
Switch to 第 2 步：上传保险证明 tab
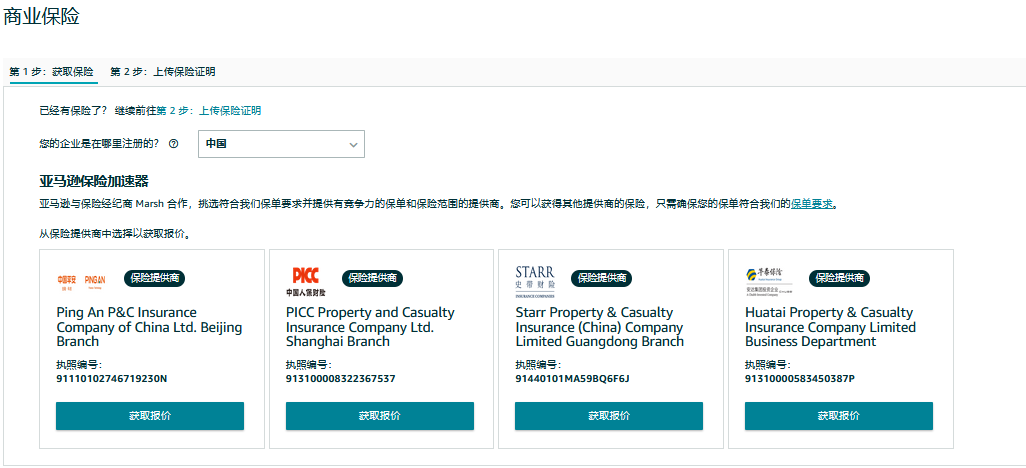tap(162, 72)
